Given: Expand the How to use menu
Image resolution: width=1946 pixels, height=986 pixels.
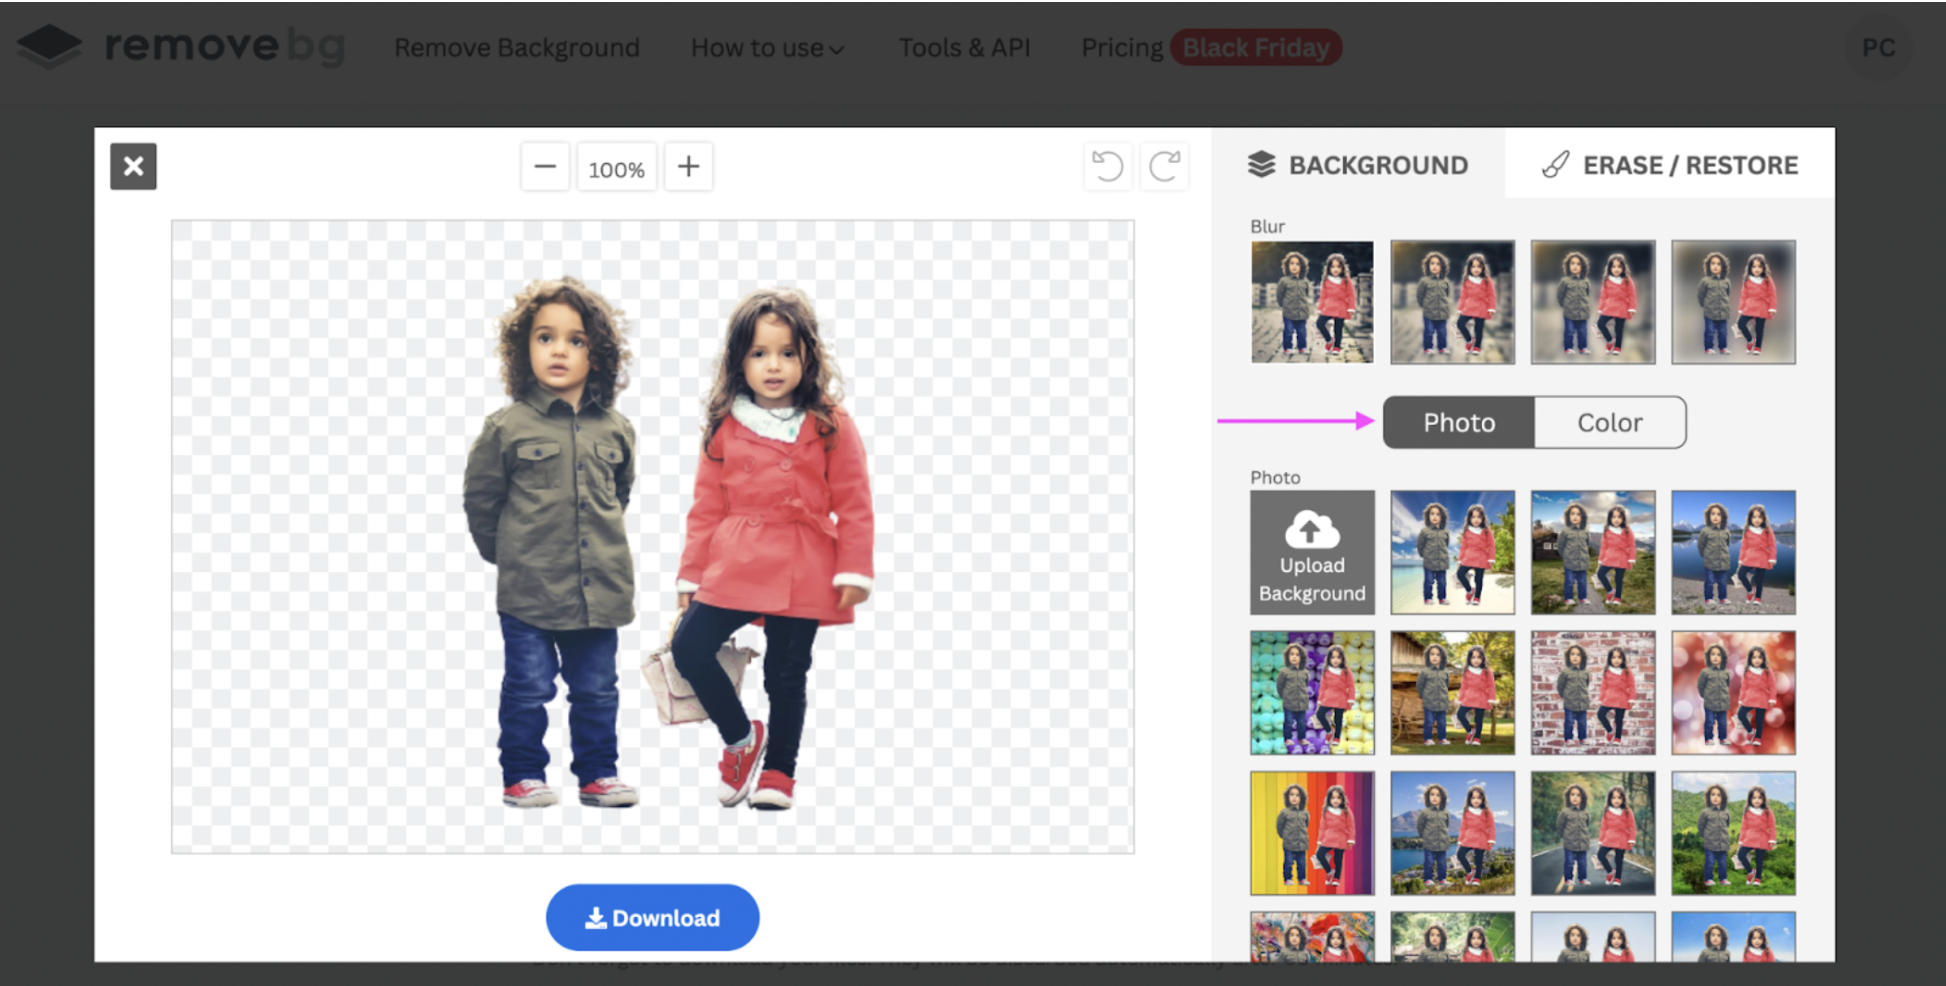Looking at the screenshot, I should coord(767,48).
